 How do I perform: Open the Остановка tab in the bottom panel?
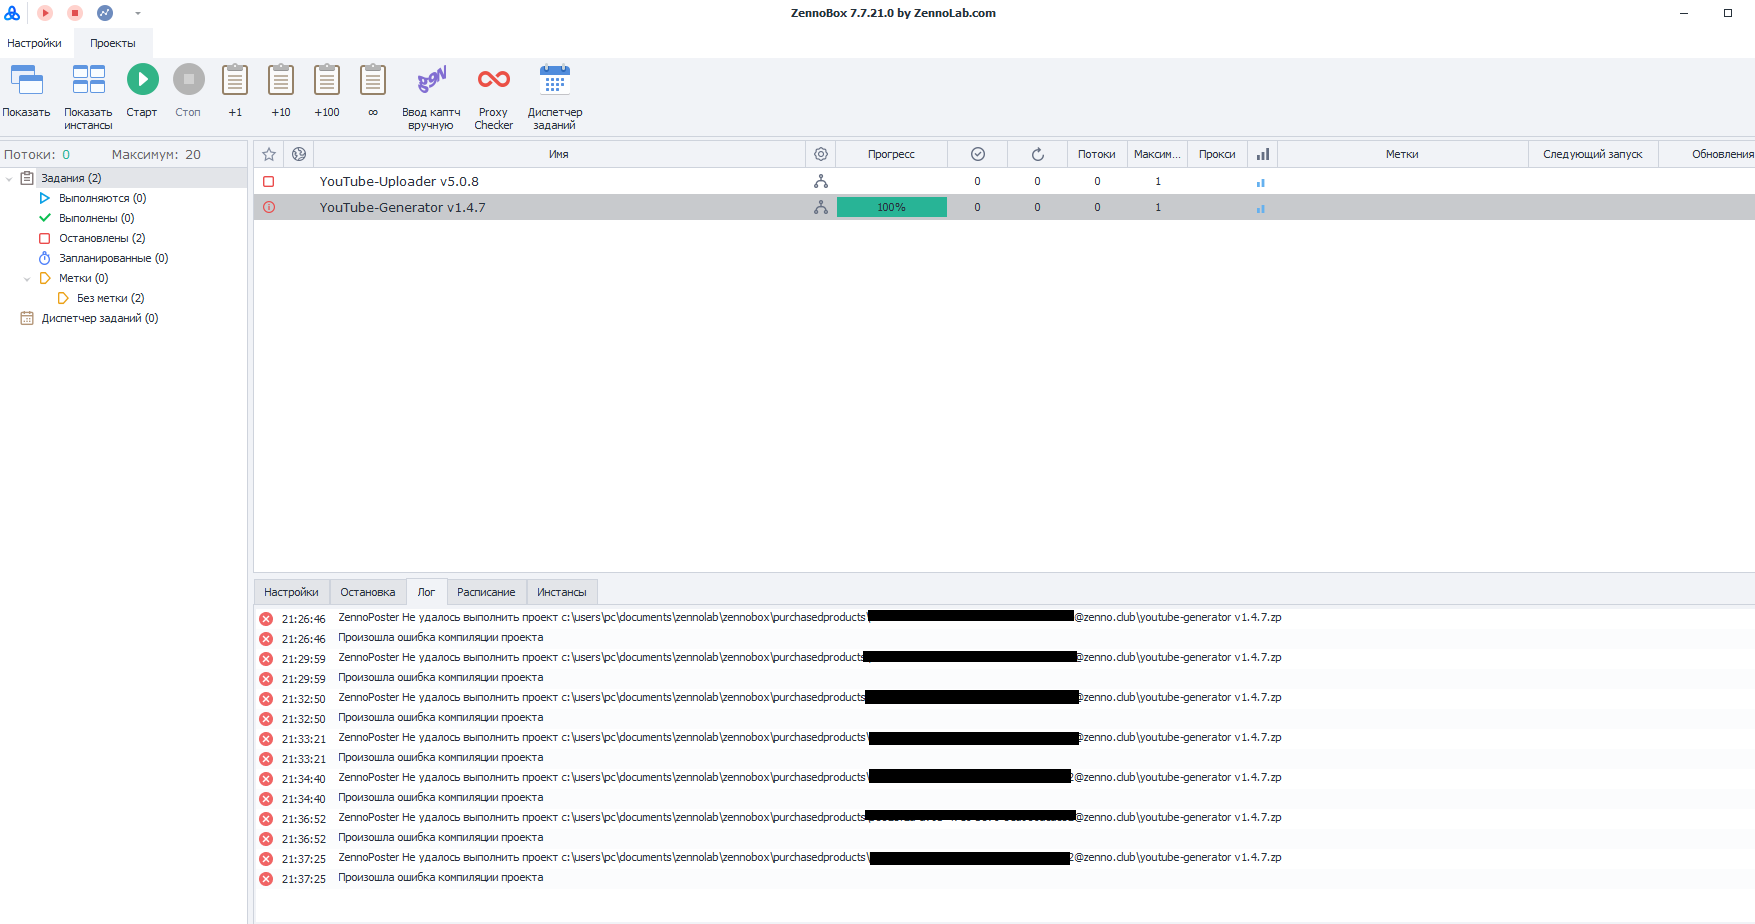tap(368, 592)
